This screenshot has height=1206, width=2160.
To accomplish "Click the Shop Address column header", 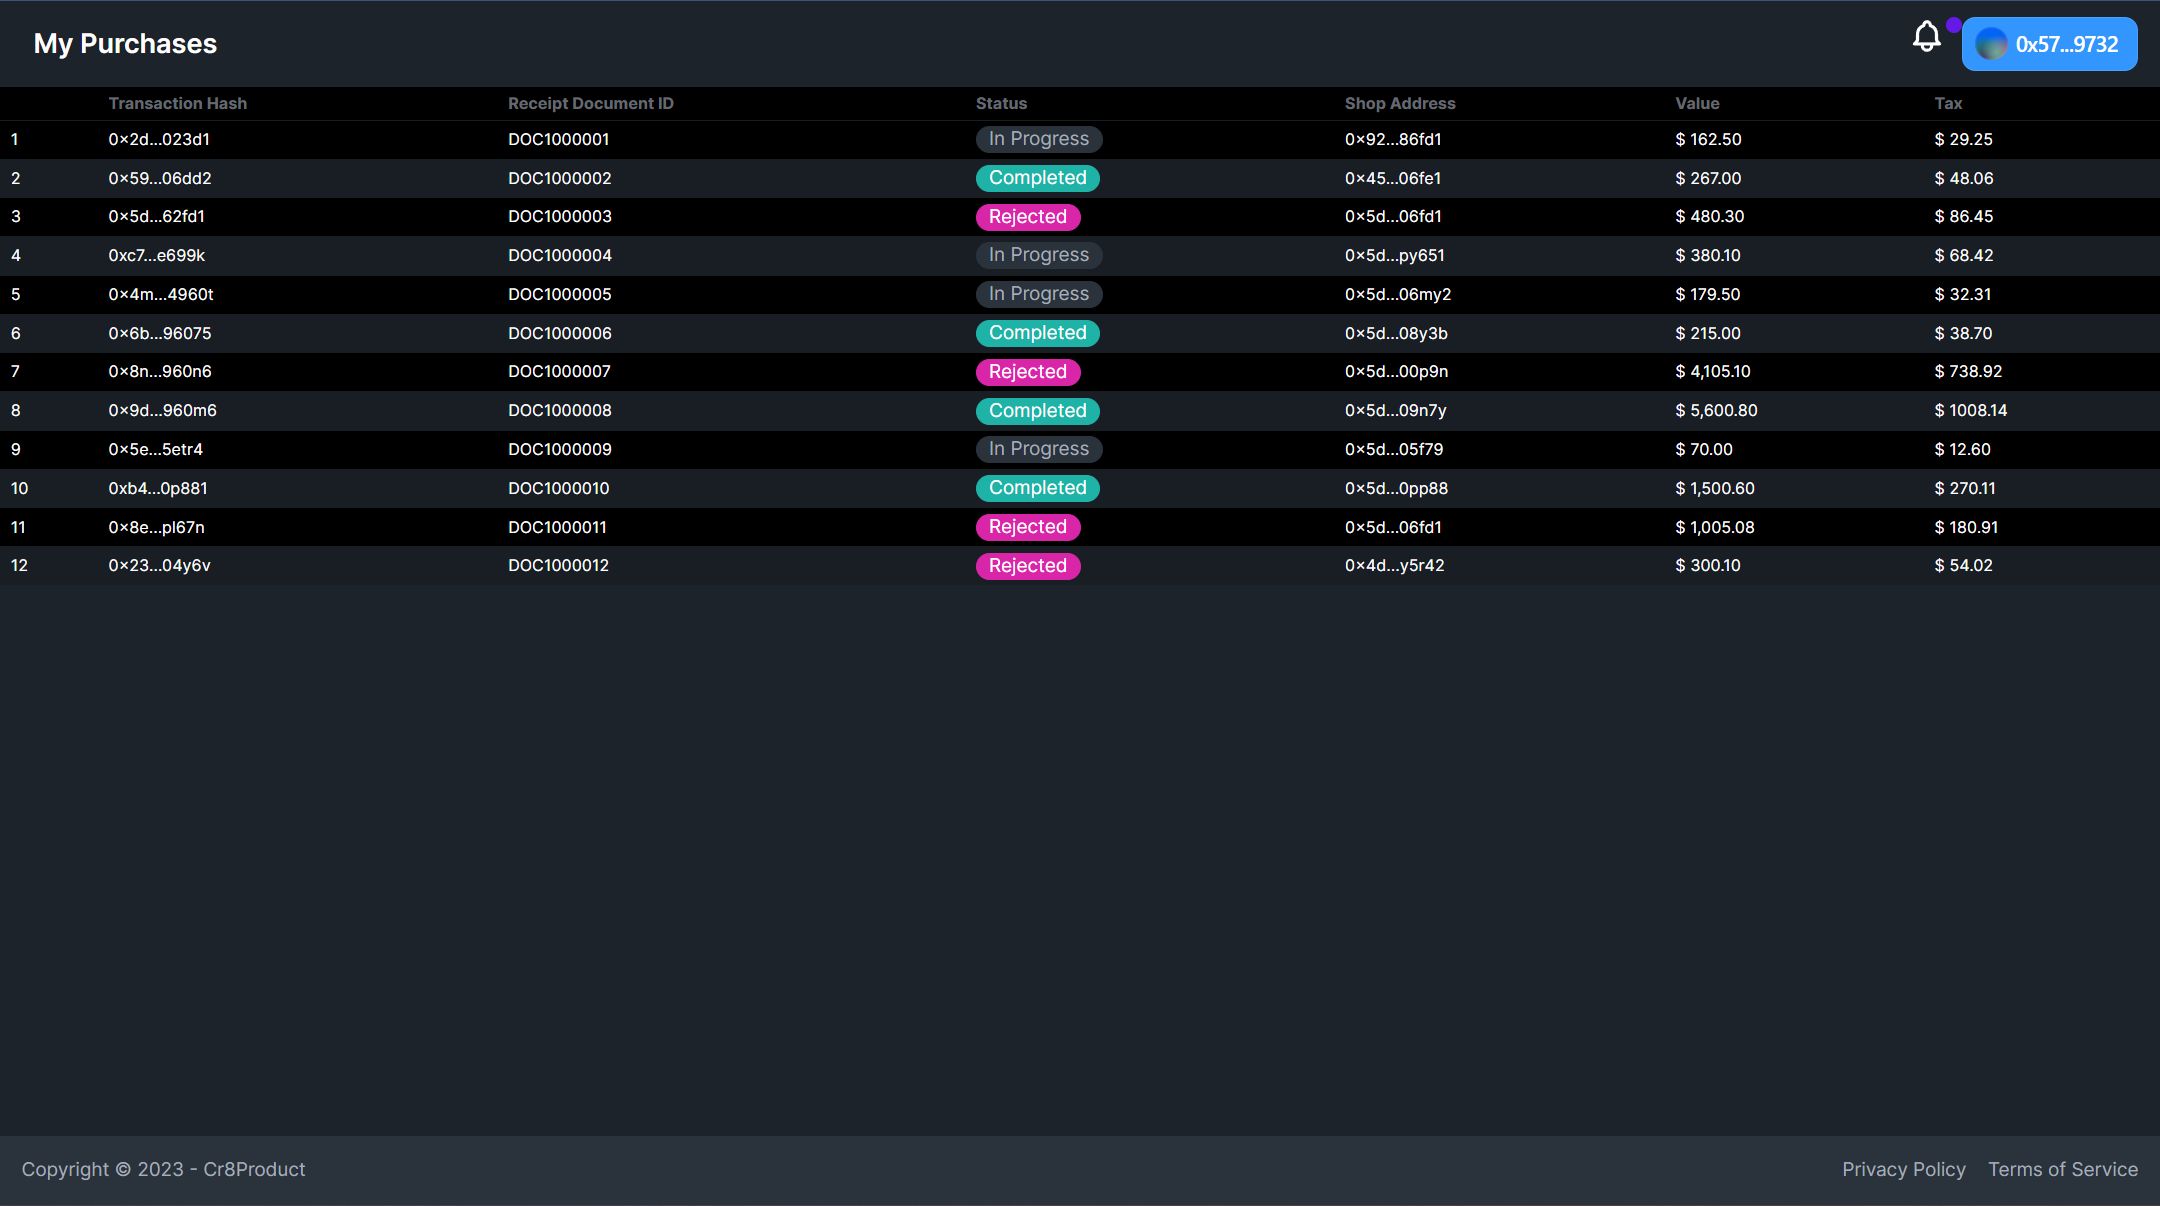I will pyautogui.click(x=1399, y=103).
